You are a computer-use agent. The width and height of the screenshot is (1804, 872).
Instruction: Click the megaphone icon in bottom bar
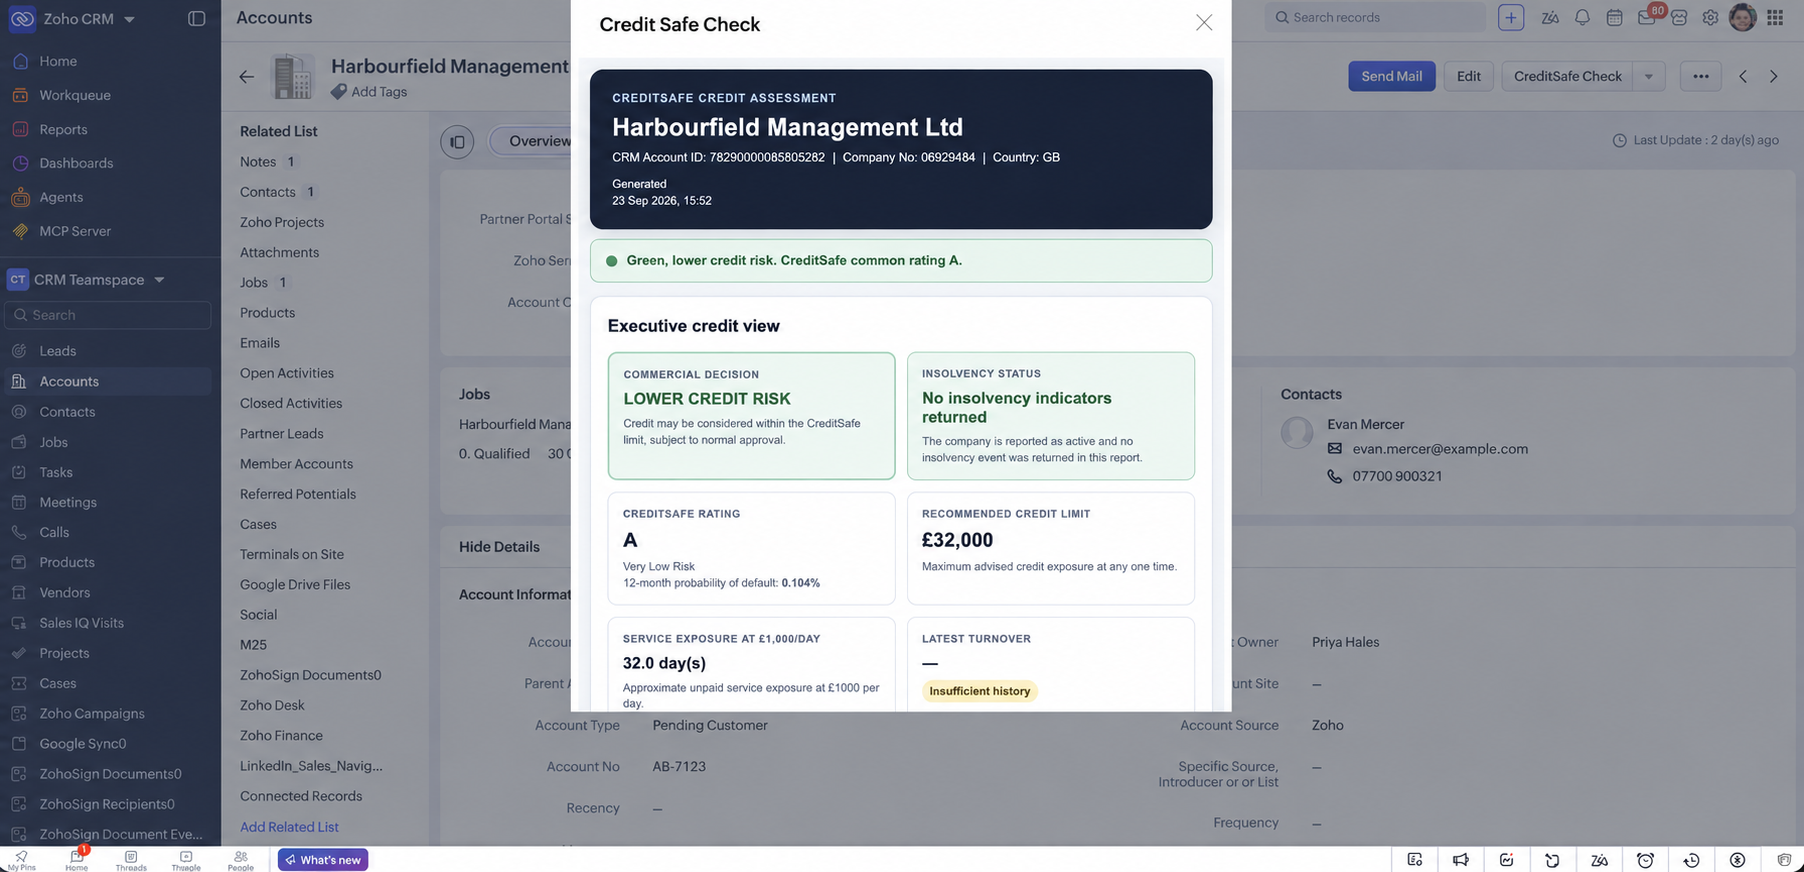click(1461, 860)
